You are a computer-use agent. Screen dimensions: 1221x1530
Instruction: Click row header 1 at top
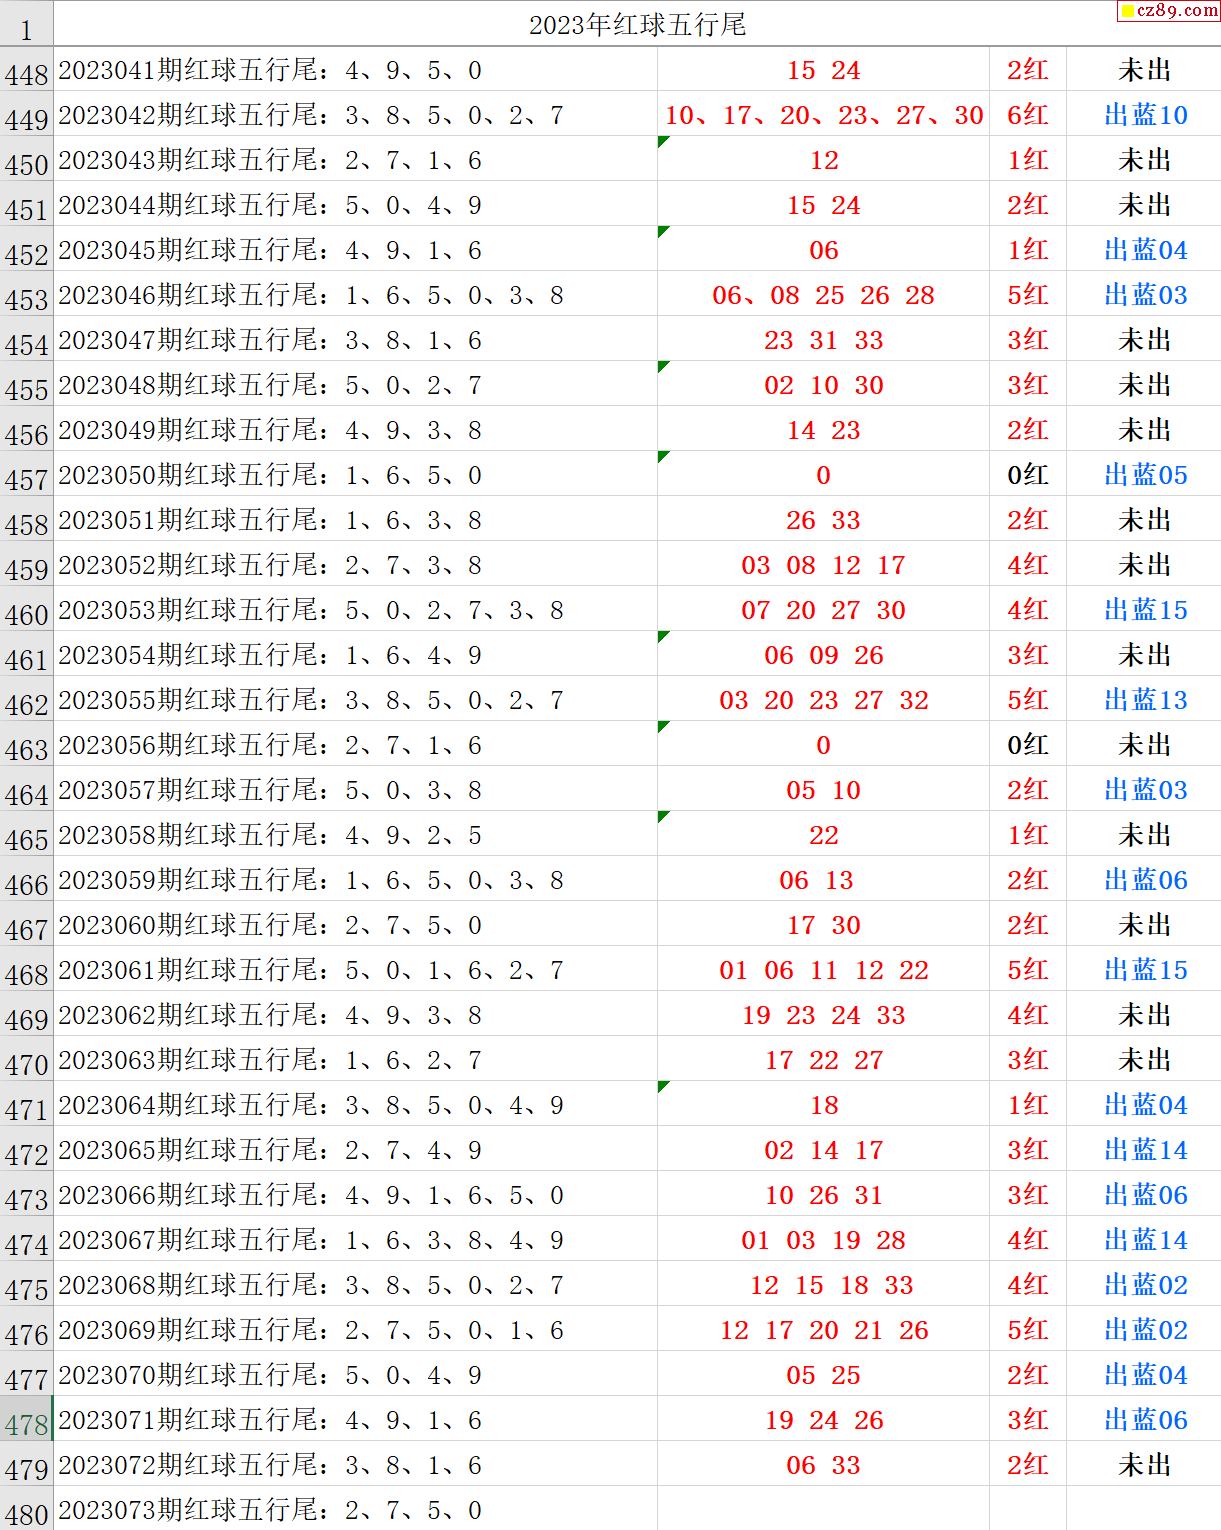(x=26, y=26)
